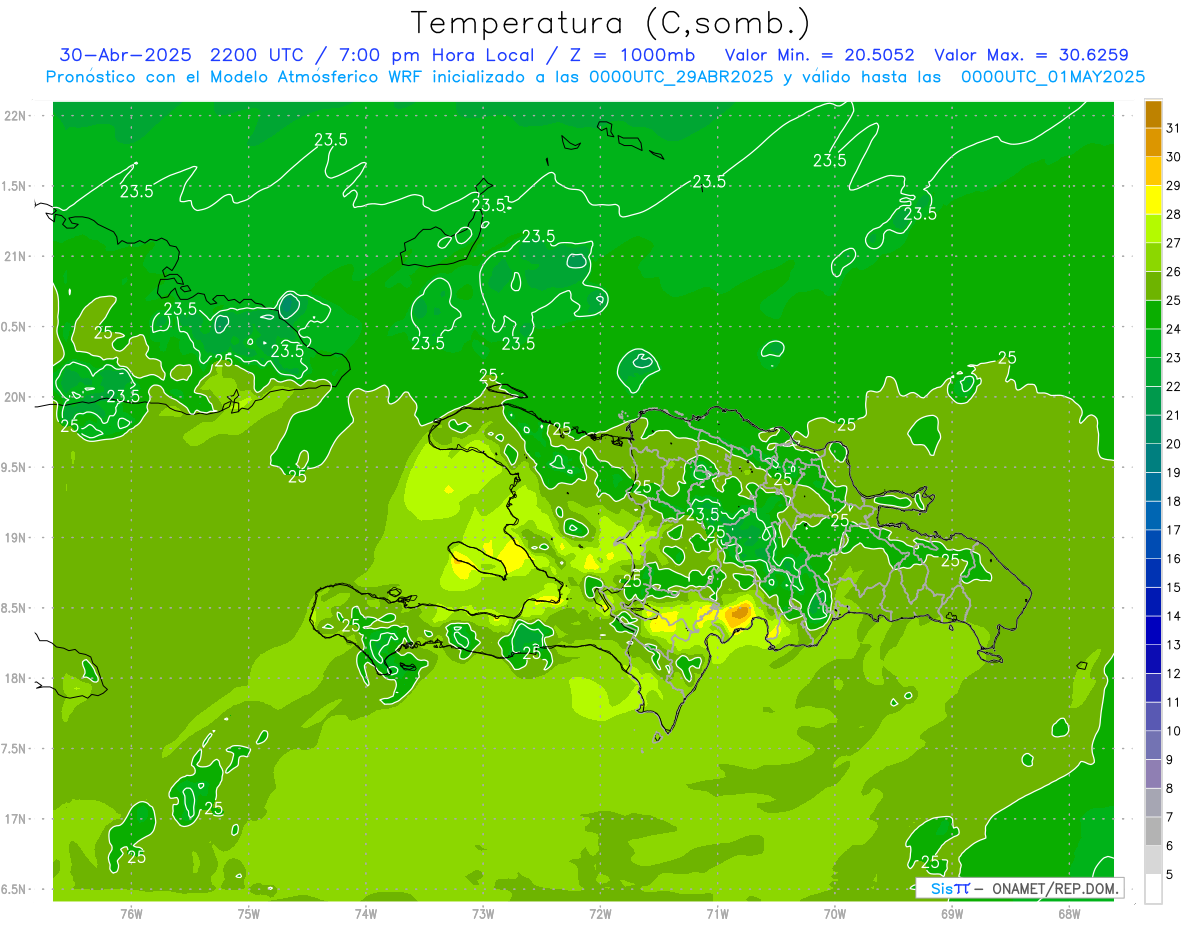Click the "70W" longitude axis label
The height and width of the screenshot is (927, 1200).
point(835,913)
